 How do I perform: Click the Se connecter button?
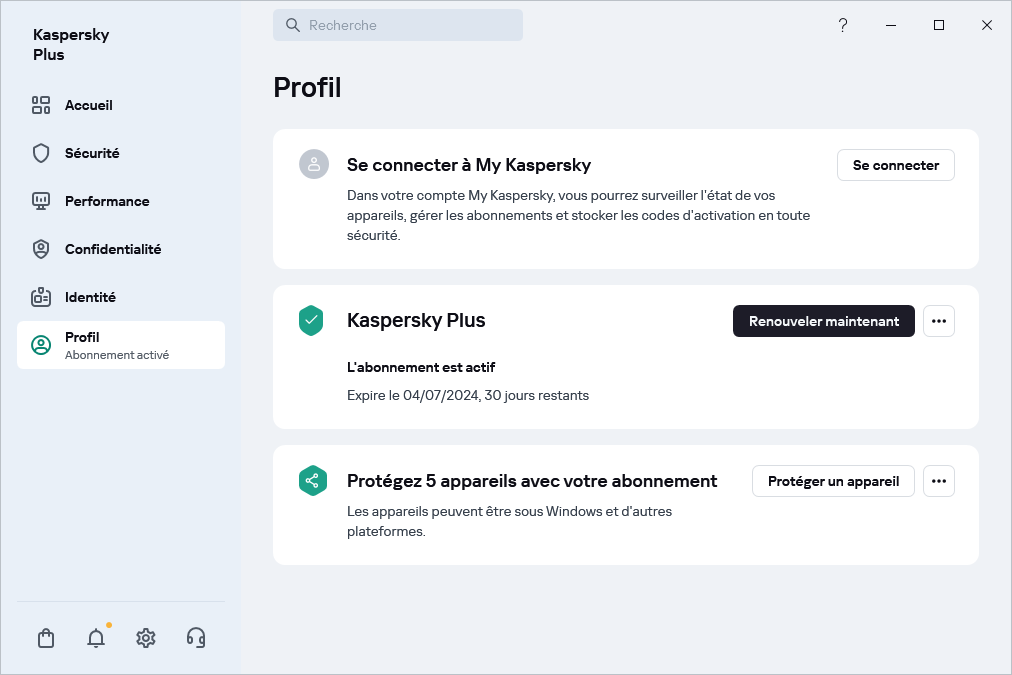[895, 165]
